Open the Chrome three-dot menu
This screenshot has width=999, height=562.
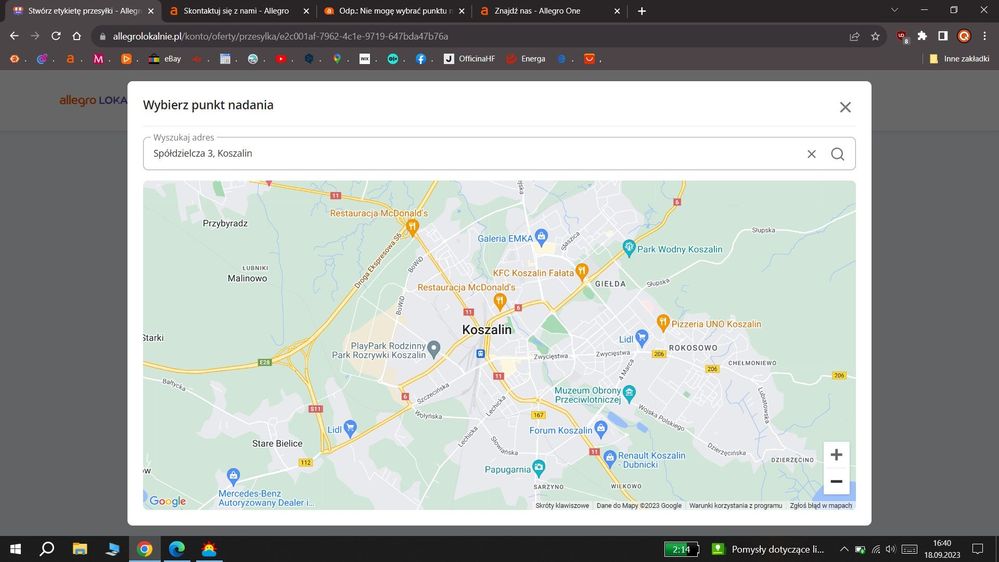[x=985, y=36]
